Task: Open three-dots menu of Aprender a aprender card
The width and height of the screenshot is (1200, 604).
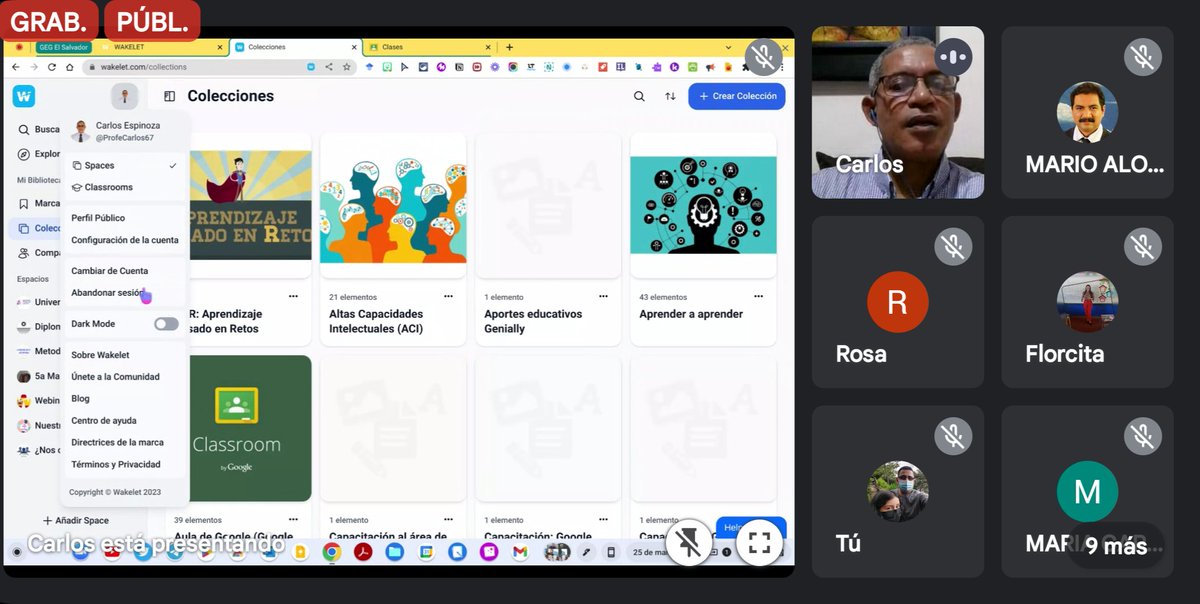Action: point(758,296)
